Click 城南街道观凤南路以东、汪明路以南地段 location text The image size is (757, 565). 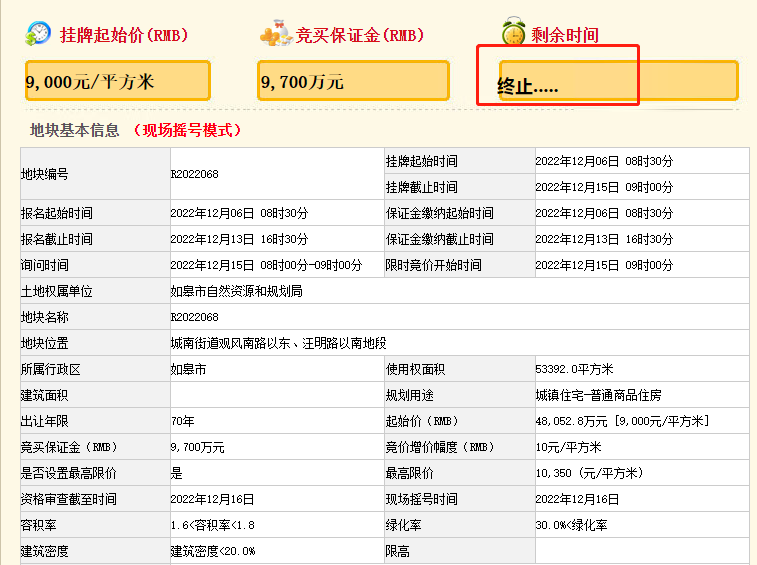[x=279, y=343]
